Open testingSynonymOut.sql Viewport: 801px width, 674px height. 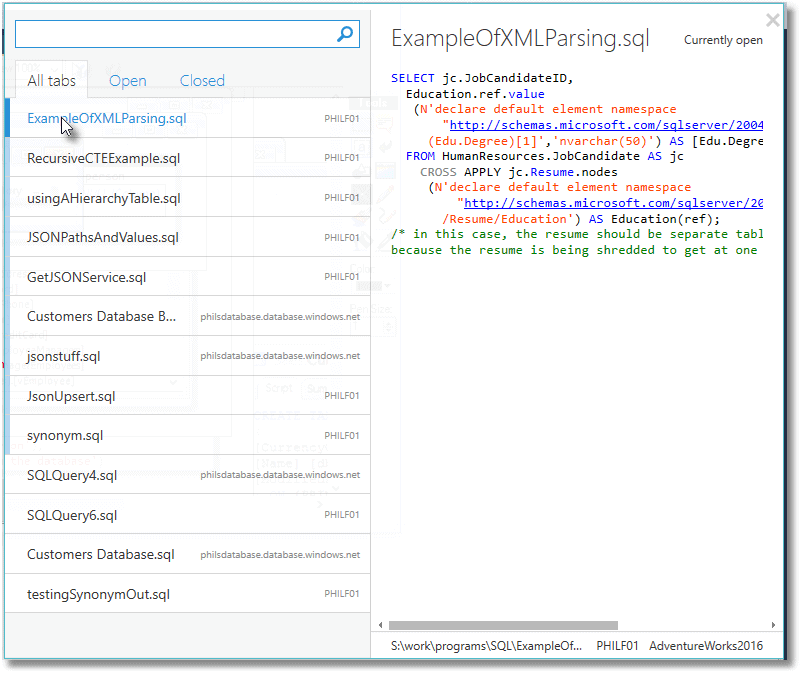pyautogui.click(x=98, y=594)
